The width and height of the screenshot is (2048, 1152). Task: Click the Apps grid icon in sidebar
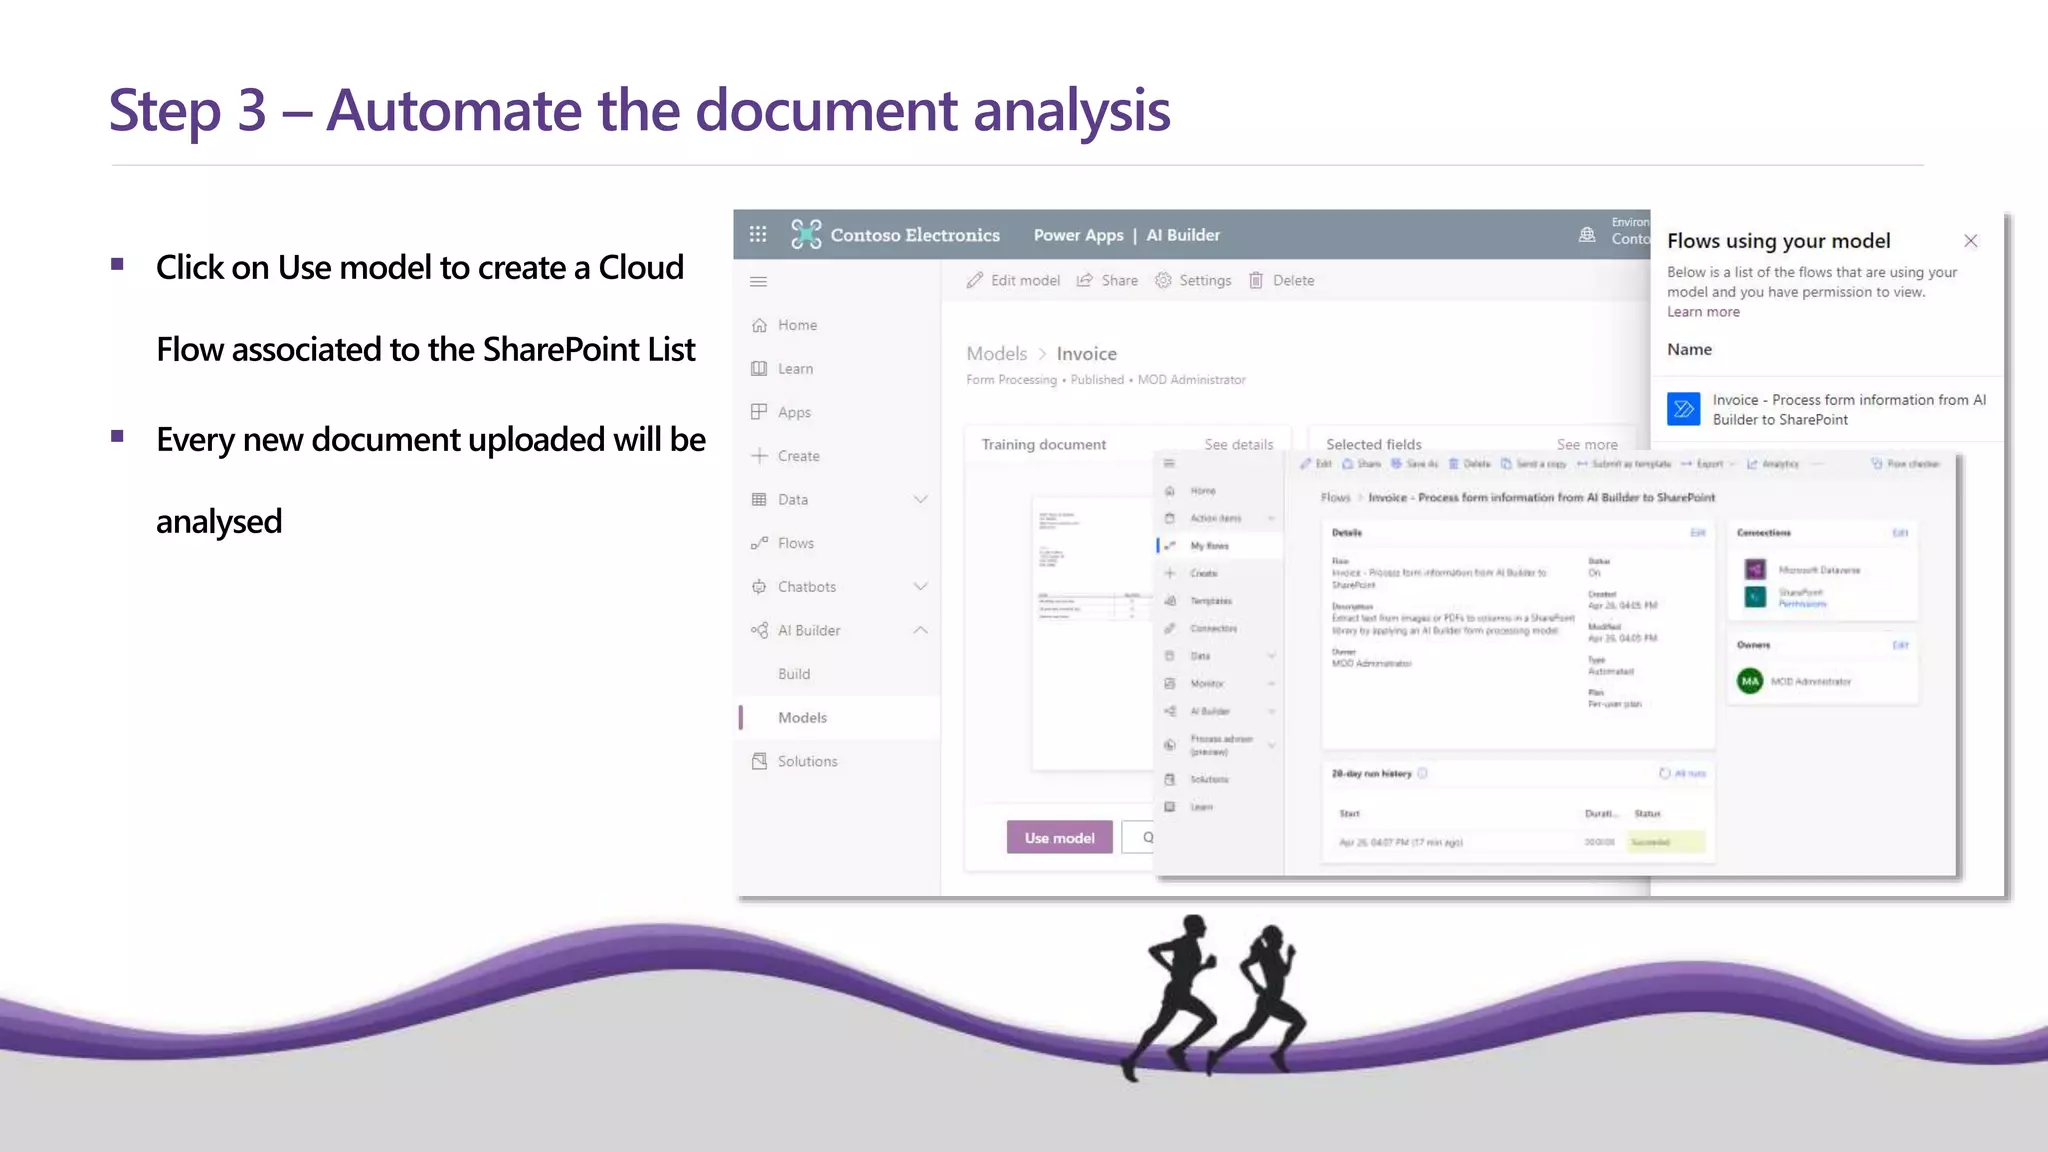point(759,412)
